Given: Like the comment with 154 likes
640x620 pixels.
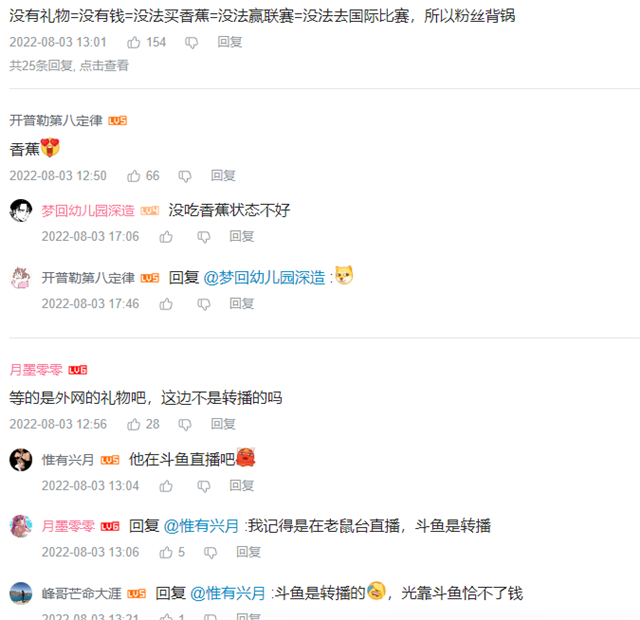Looking at the screenshot, I should pyautogui.click(x=134, y=42).
